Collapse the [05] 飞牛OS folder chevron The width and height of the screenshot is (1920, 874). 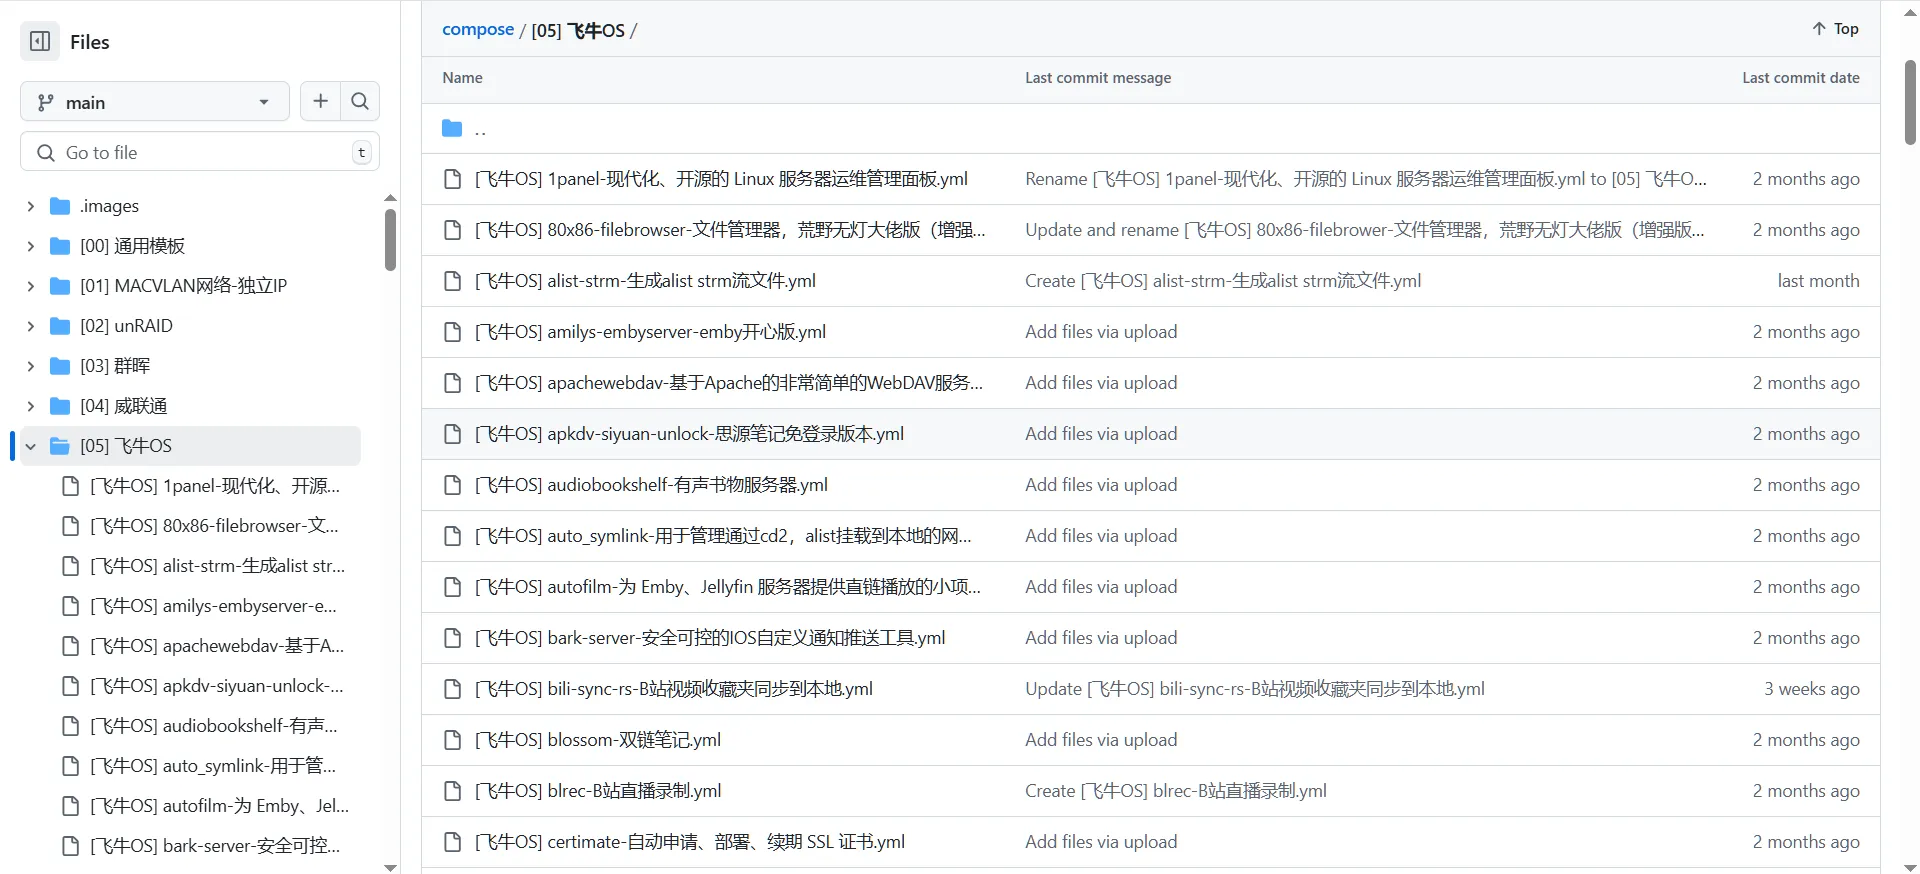(31, 446)
